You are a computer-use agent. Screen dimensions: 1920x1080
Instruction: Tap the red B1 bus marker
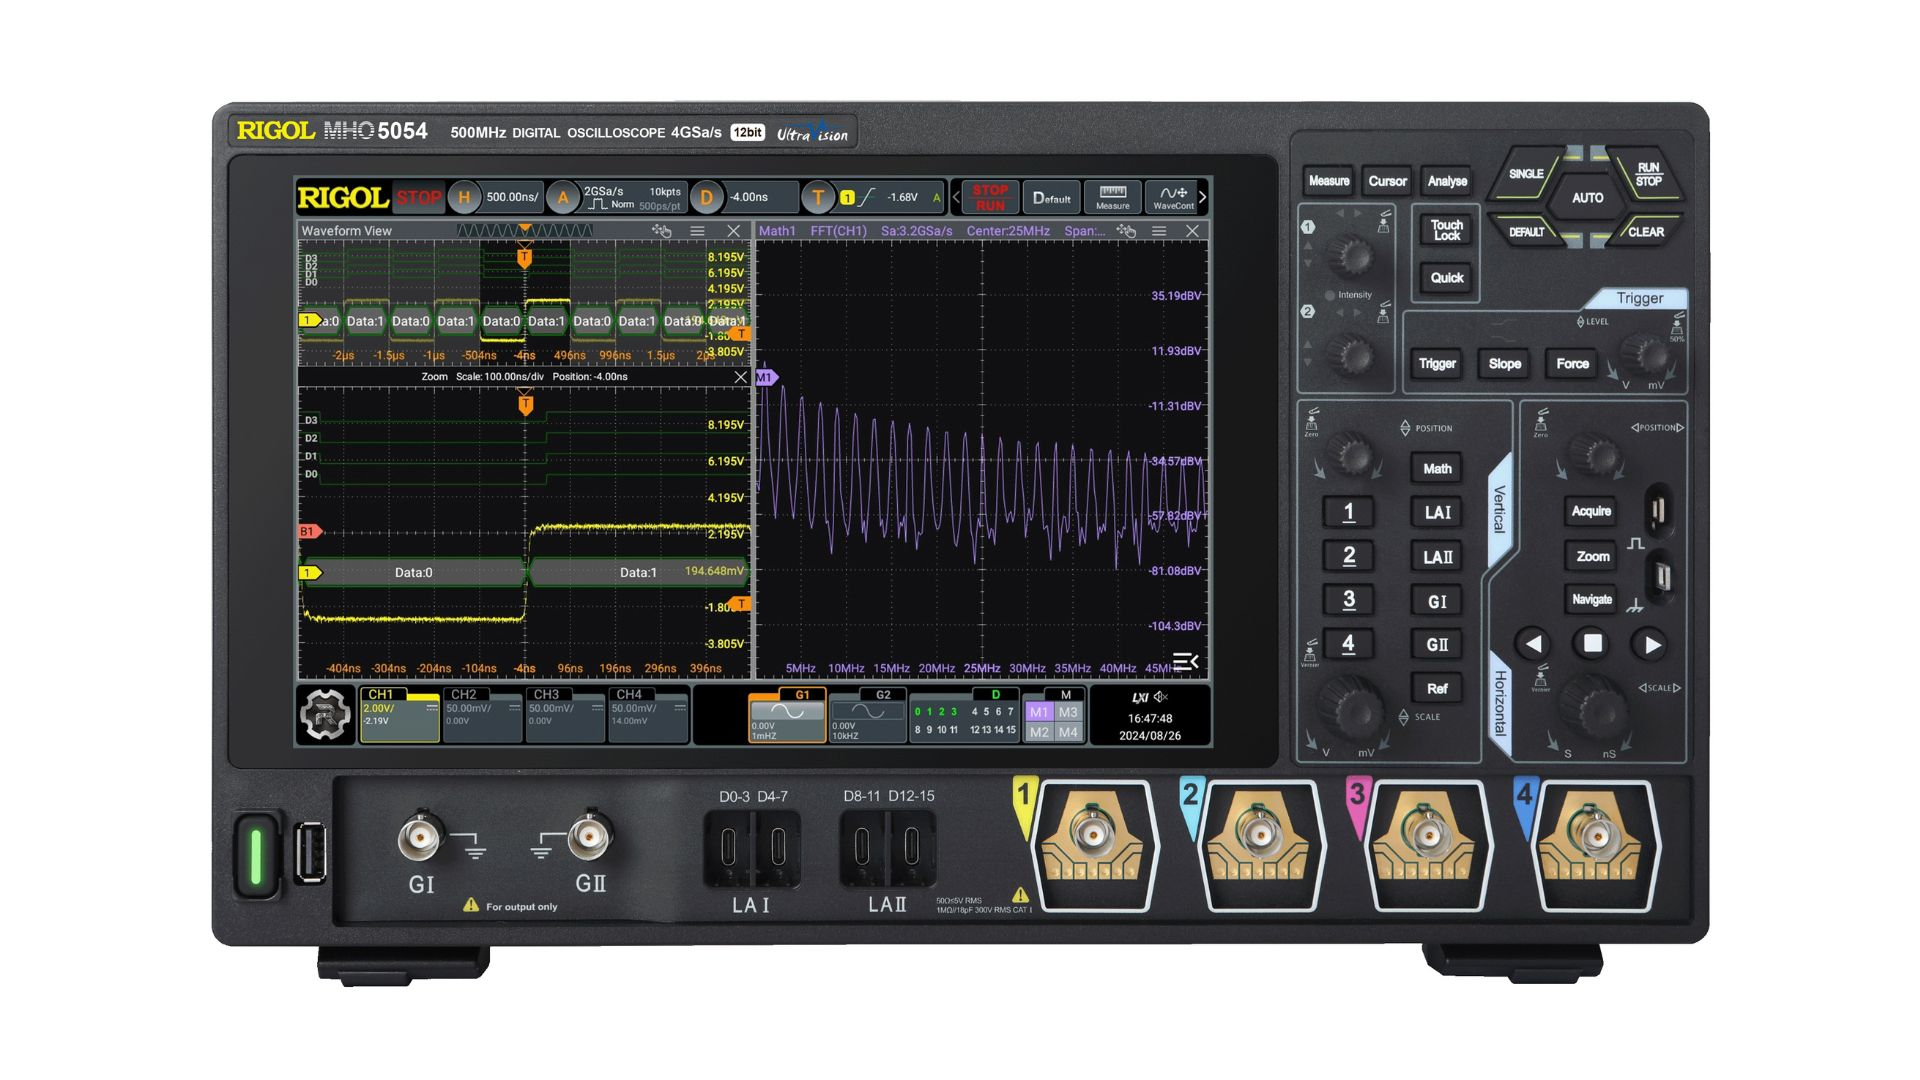coord(309,532)
